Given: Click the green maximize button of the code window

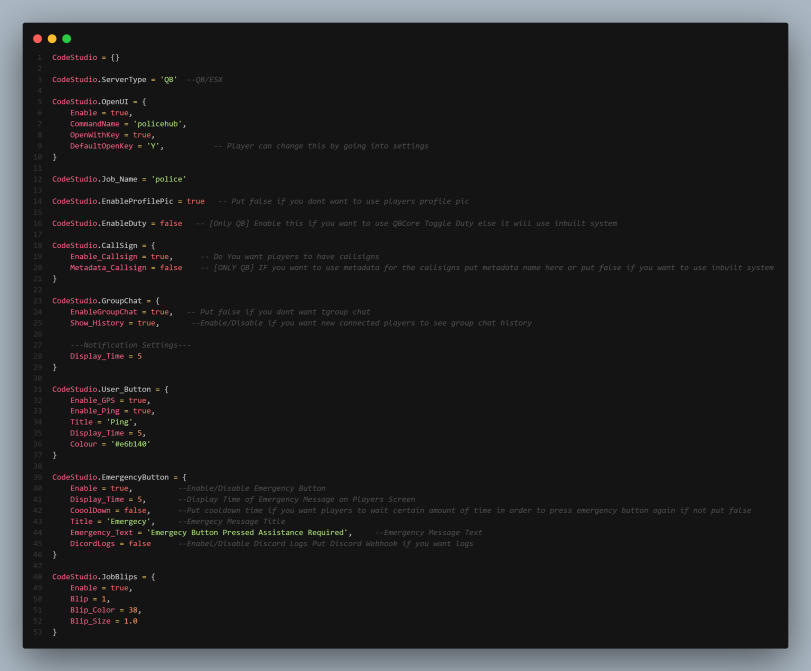Looking at the screenshot, I should pyautogui.click(x=67, y=39).
